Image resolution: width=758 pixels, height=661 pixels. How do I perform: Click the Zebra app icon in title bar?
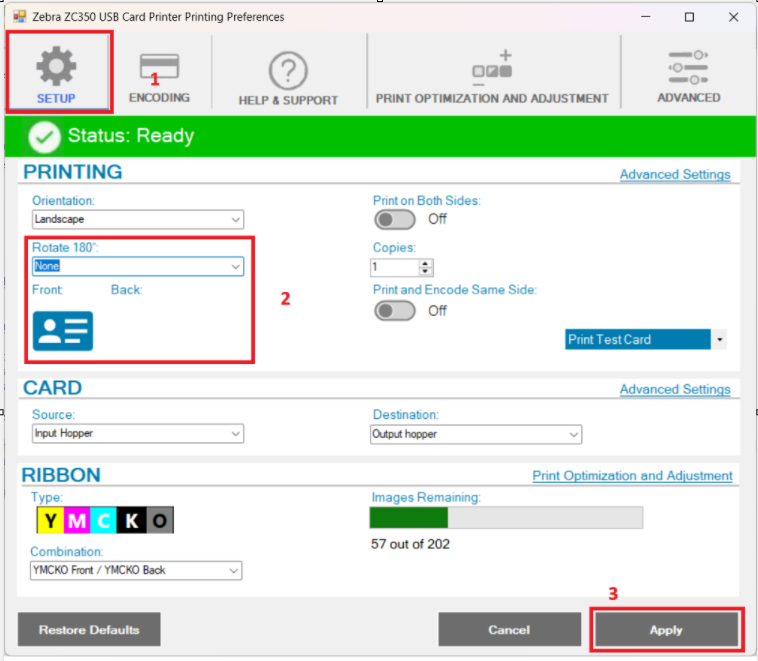pos(19,17)
